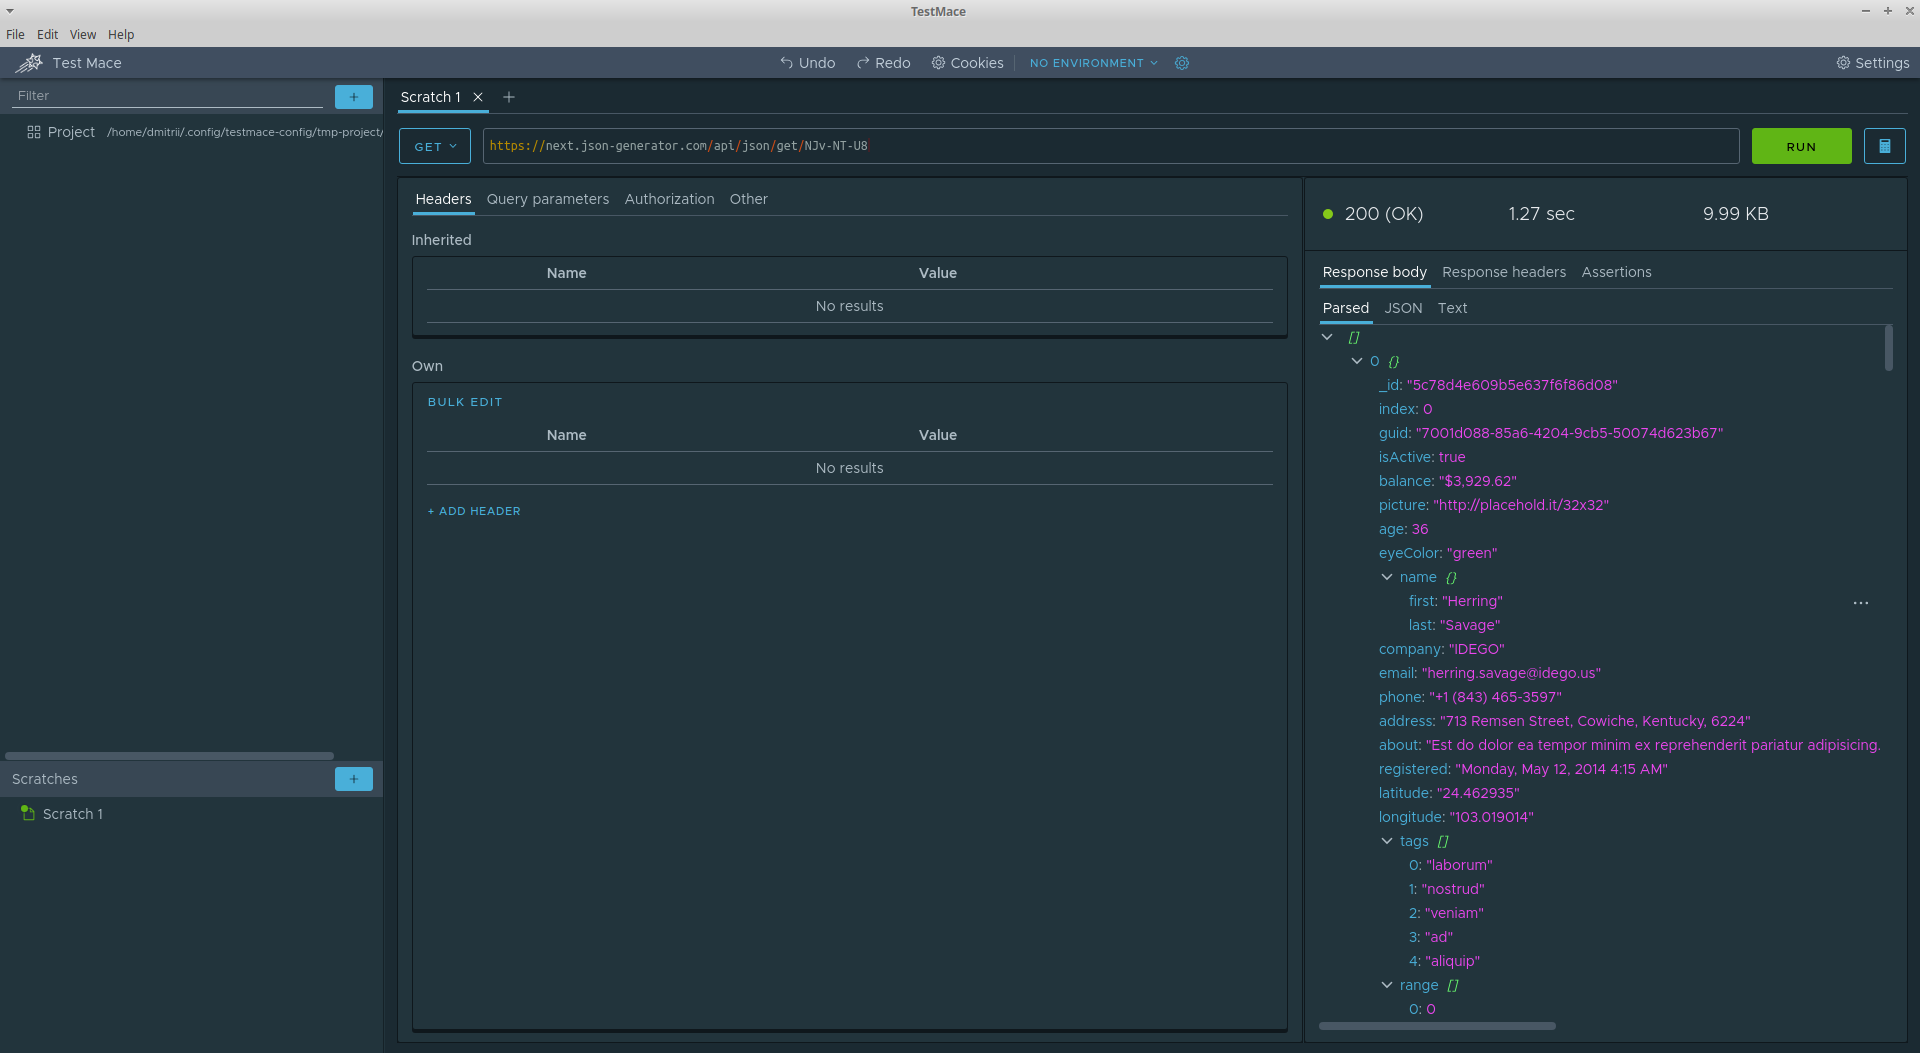Screen dimensions: 1920x1053
Task: Click the response body horizontal scrollbar
Action: [1437, 1026]
